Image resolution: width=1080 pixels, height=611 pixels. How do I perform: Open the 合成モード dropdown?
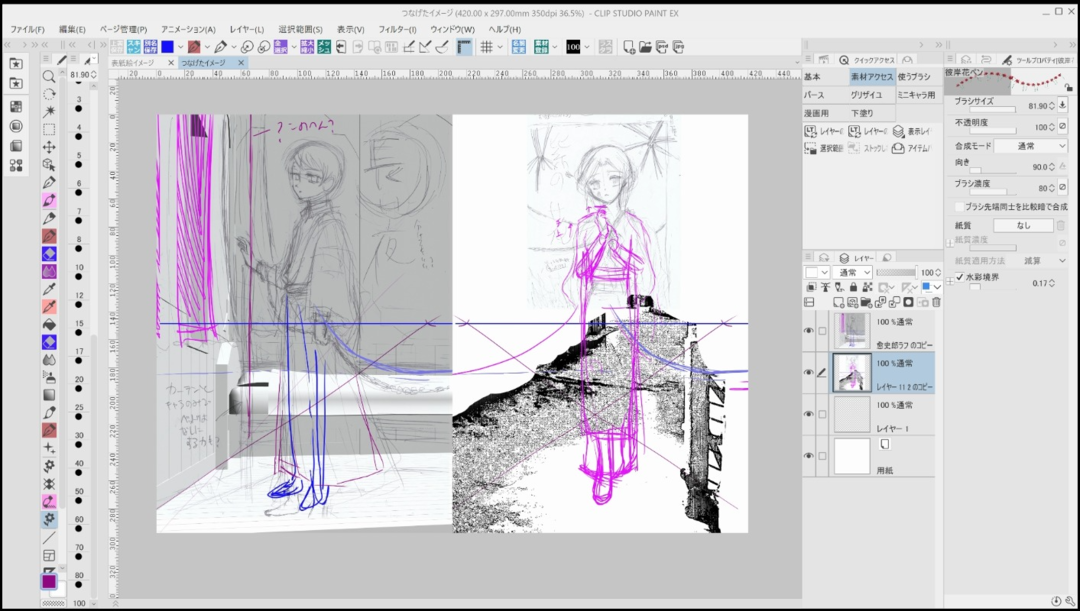(1030, 146)
